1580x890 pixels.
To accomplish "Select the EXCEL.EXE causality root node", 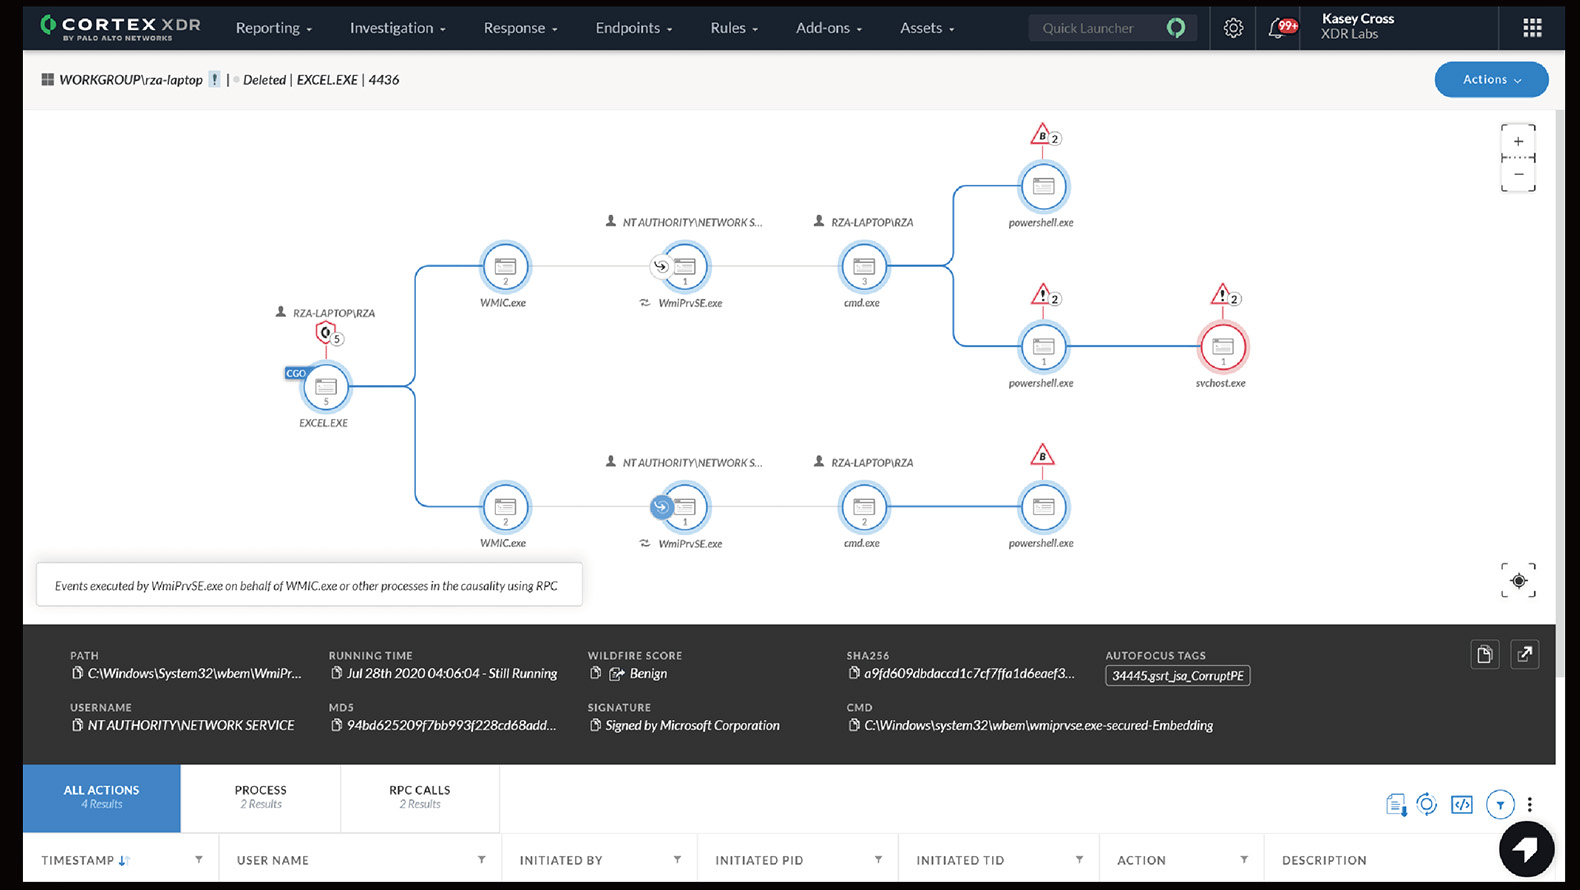I will (x=326, y=387).
